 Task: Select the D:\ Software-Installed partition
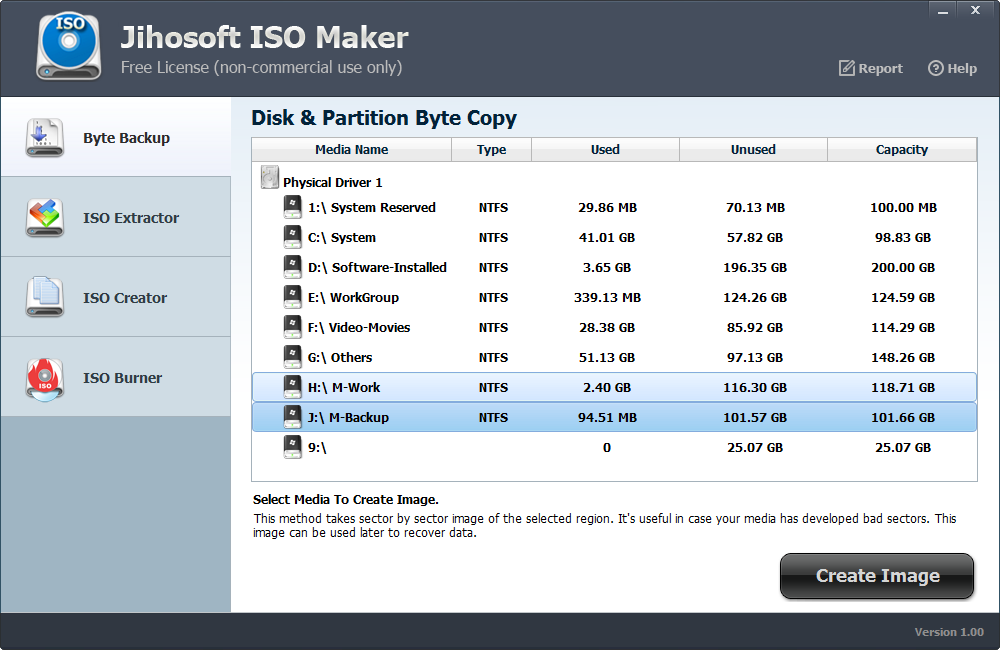coord(614,267)
